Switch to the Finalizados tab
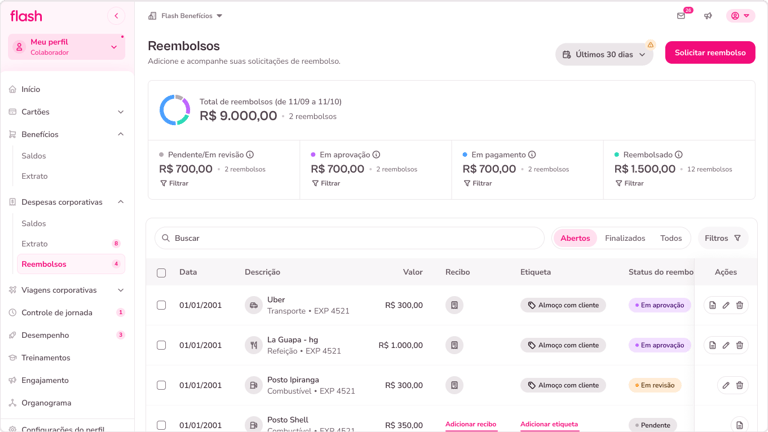 pos(625,238)
